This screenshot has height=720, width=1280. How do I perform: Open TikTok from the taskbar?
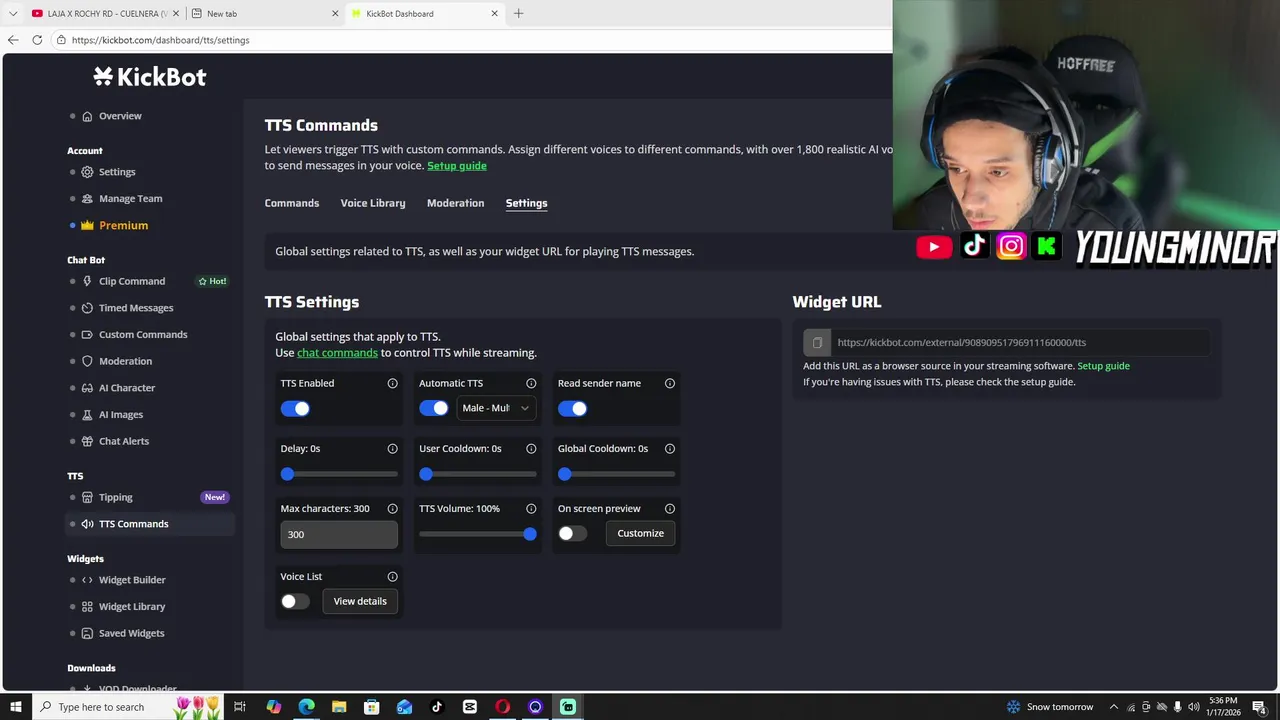pyautogui.click(x=437, y=707)
